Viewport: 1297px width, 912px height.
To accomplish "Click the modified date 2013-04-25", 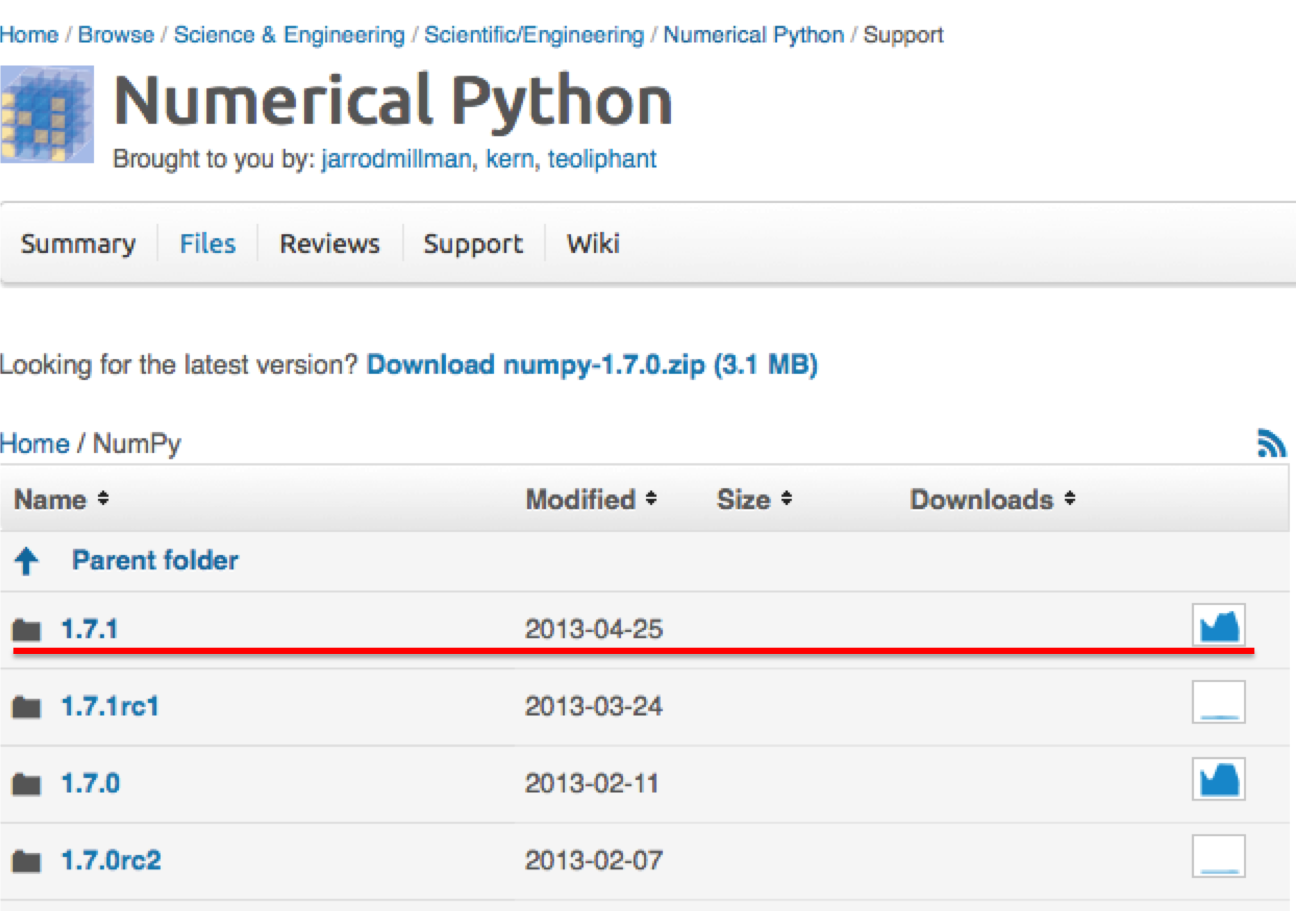I will click(x=594, y=630).
